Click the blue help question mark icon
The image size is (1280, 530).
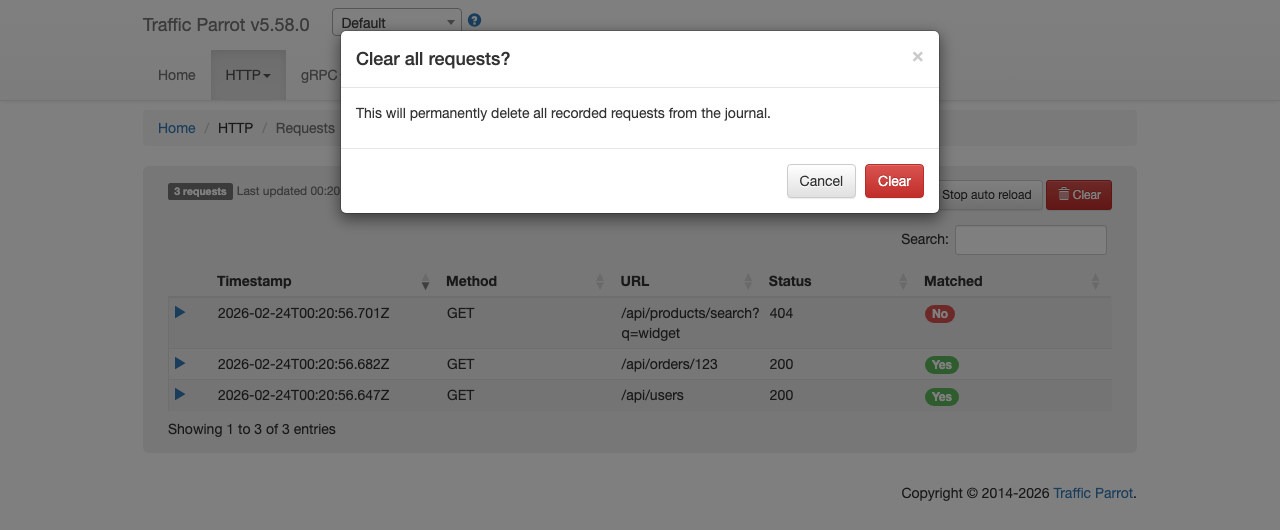click(474, 20)
